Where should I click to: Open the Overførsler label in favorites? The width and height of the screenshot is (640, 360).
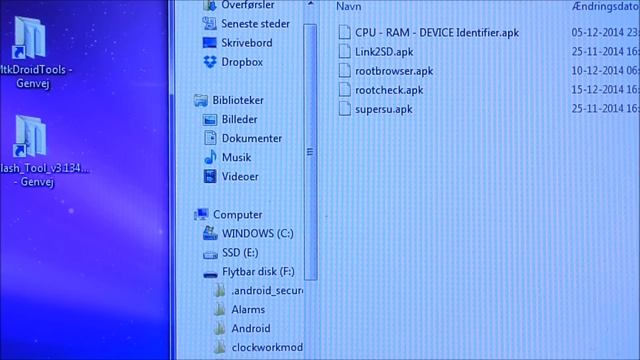coord(248,5)
